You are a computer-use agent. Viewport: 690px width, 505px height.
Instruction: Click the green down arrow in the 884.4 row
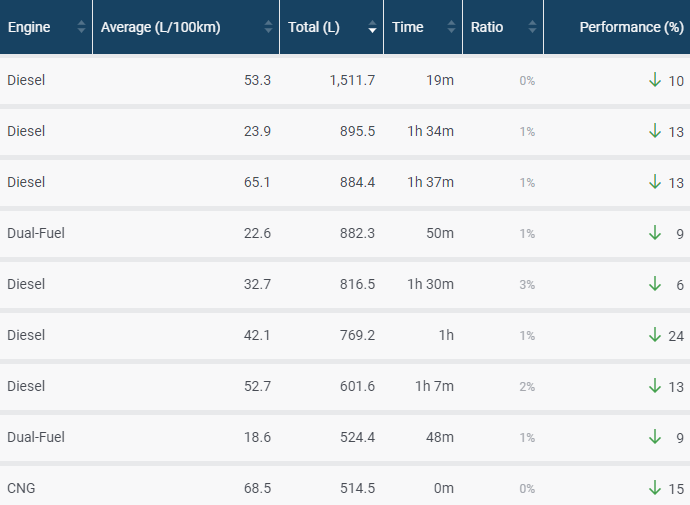click(655, 182)
